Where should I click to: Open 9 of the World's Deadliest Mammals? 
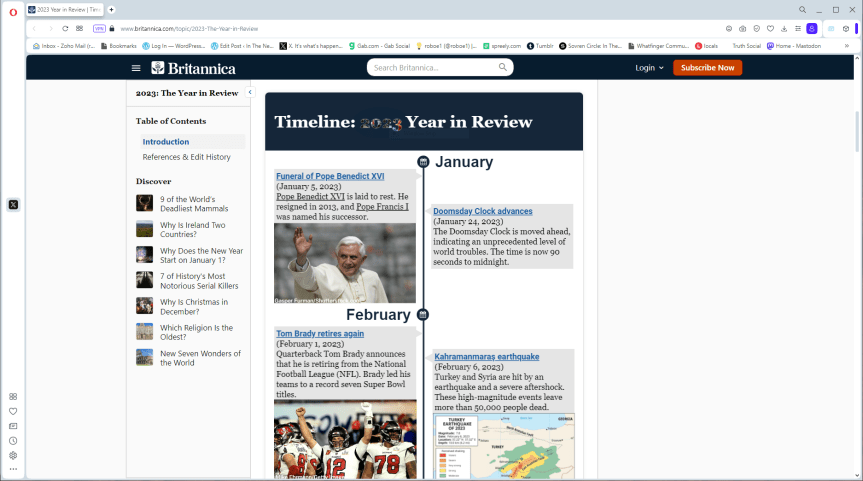[194, 204]
